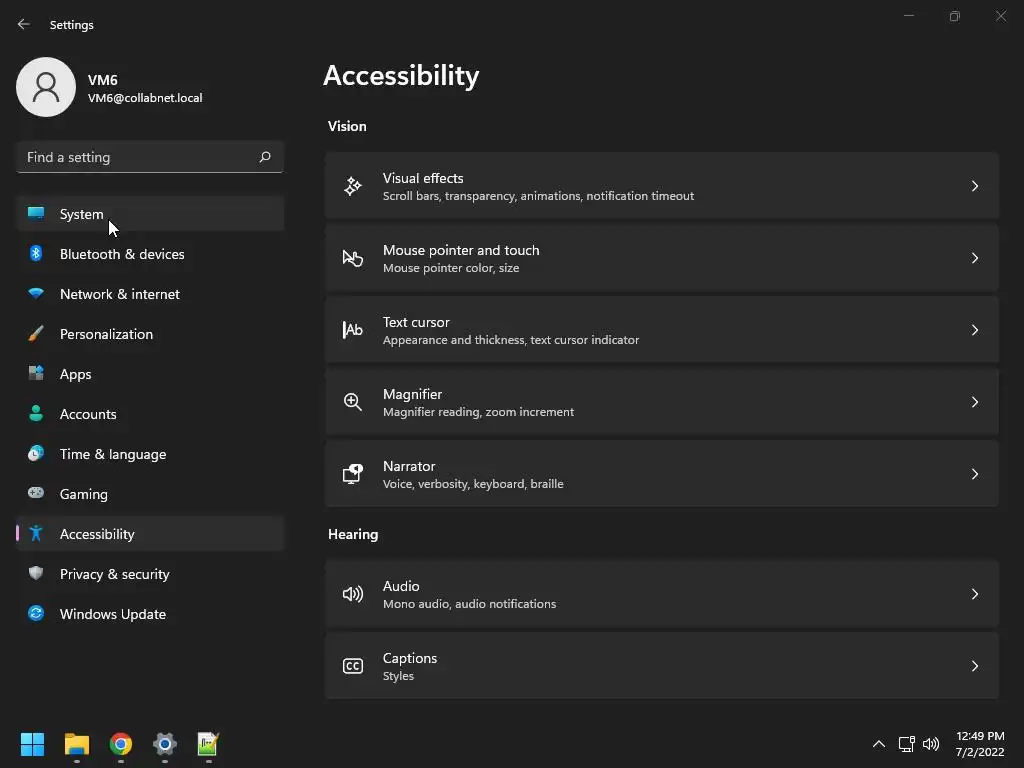Click the Captions CC icon

tap(353, 666)
